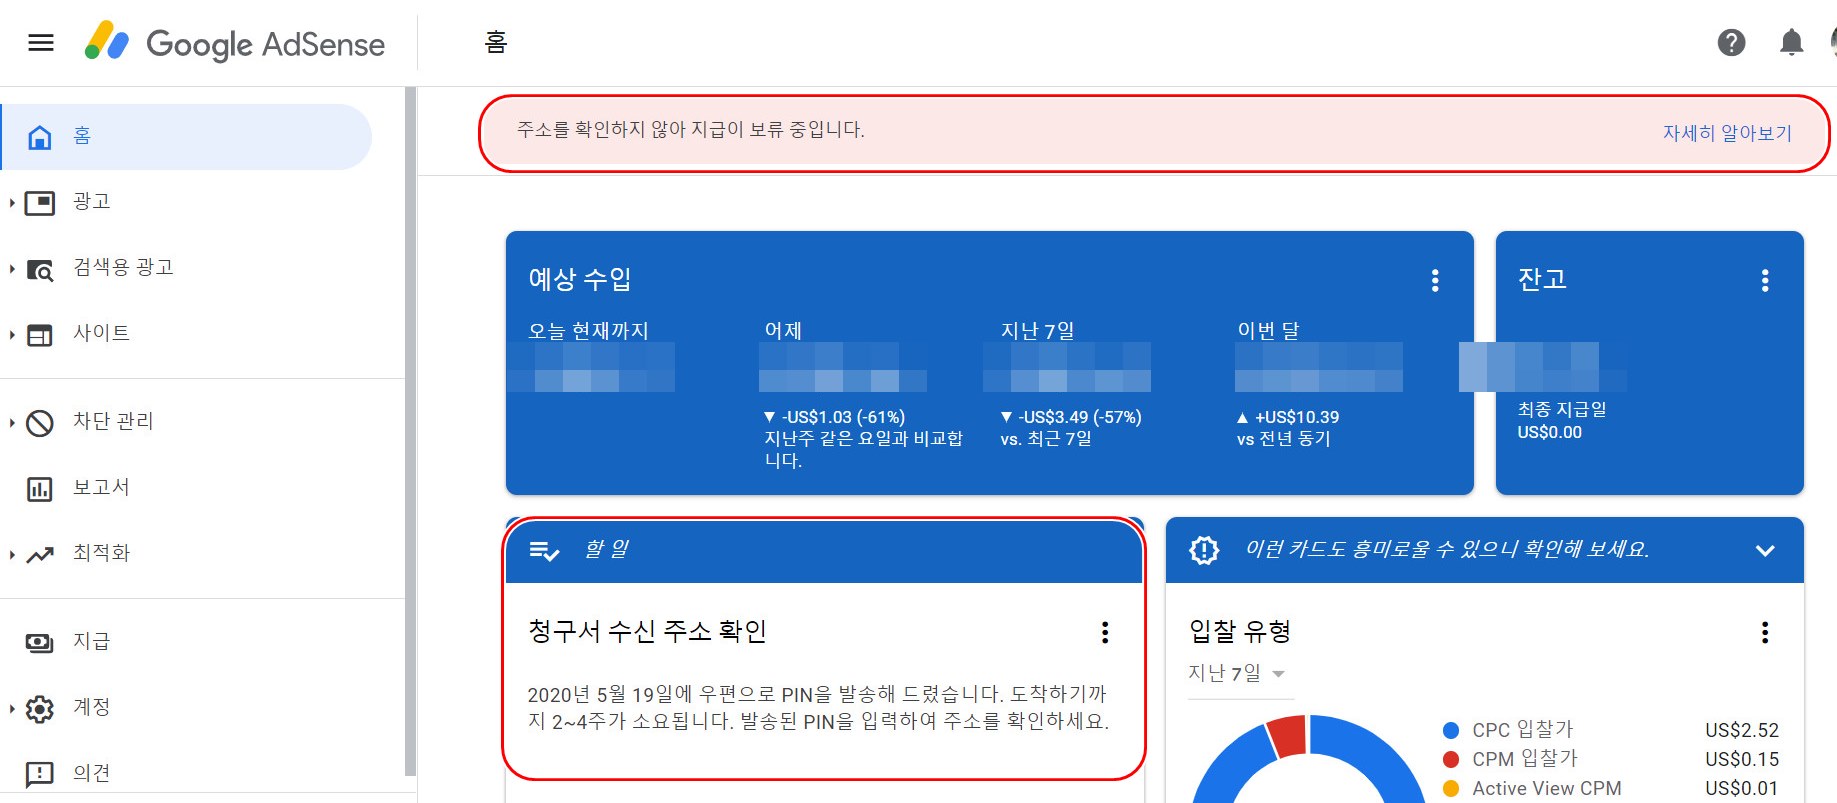The width and height of the screenshot is (1837, 803).
Task: Expand the 검색용 광고 sidebar arrow
Action: [12, 269]
